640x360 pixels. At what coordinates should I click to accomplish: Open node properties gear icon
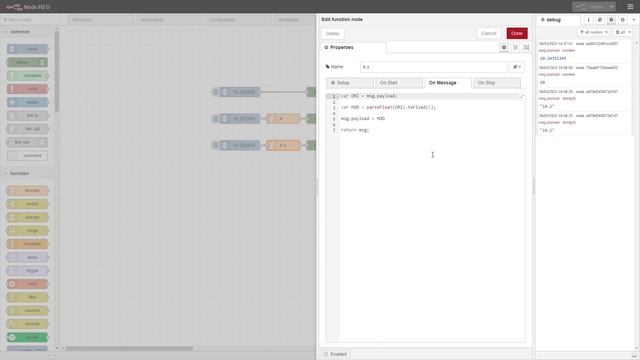pyautogui.click(x=504, y=47)
